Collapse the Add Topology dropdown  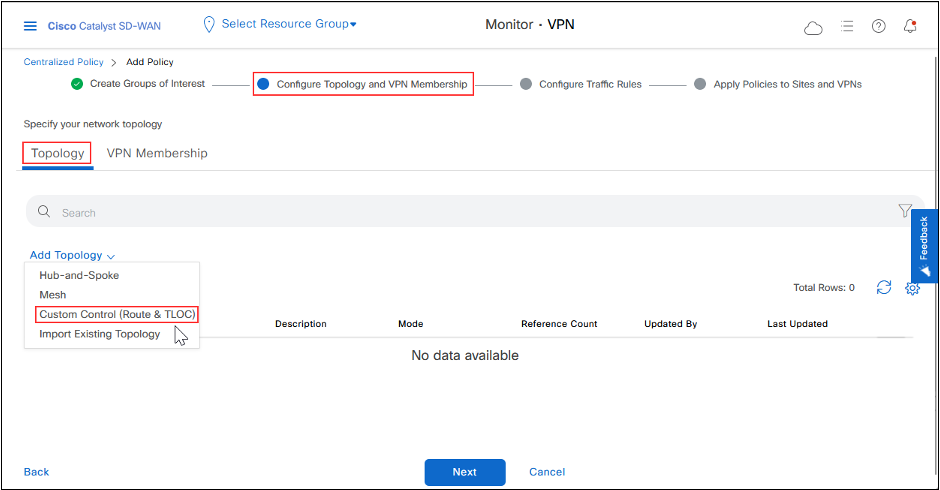click(72, 255)
